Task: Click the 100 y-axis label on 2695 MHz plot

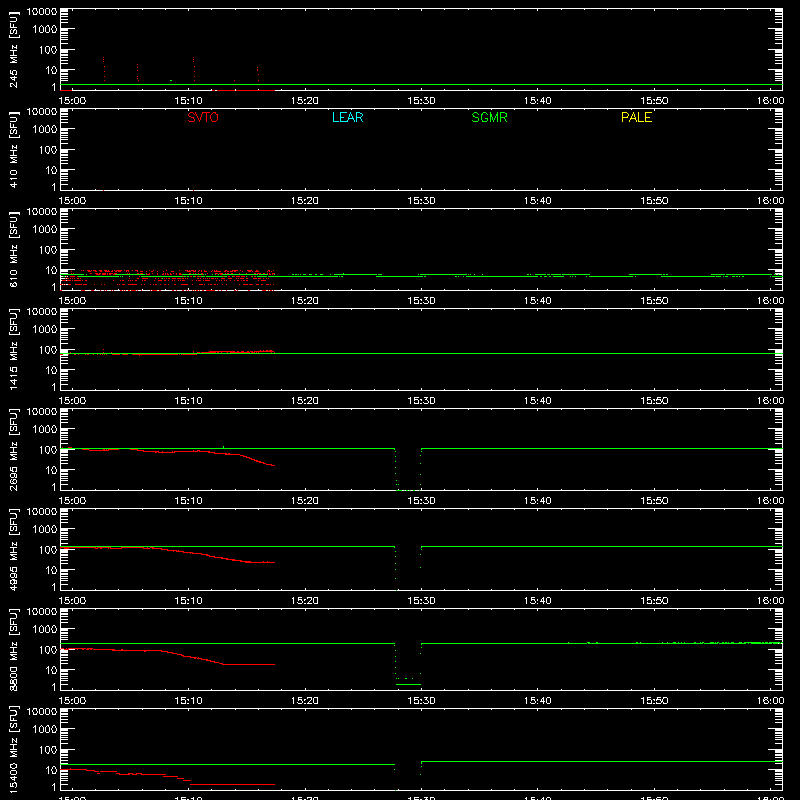Action: (48, 449)
